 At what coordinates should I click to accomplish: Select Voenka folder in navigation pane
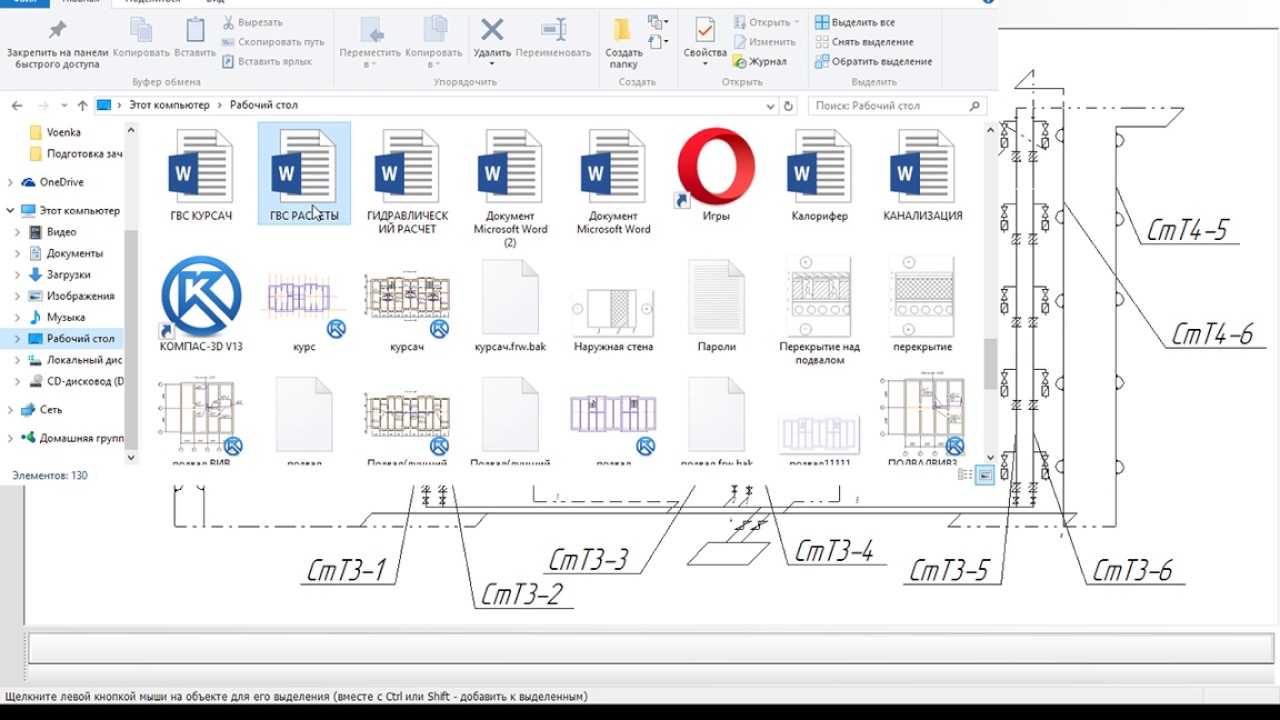click(x=63, y=132)
